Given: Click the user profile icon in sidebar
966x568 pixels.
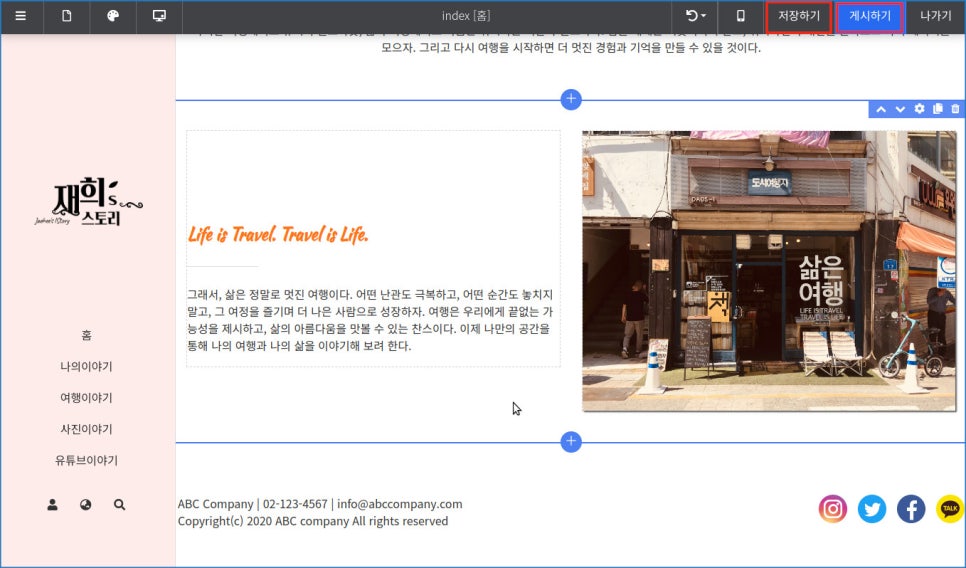Looking at the screenshot, I should point(52,505).
